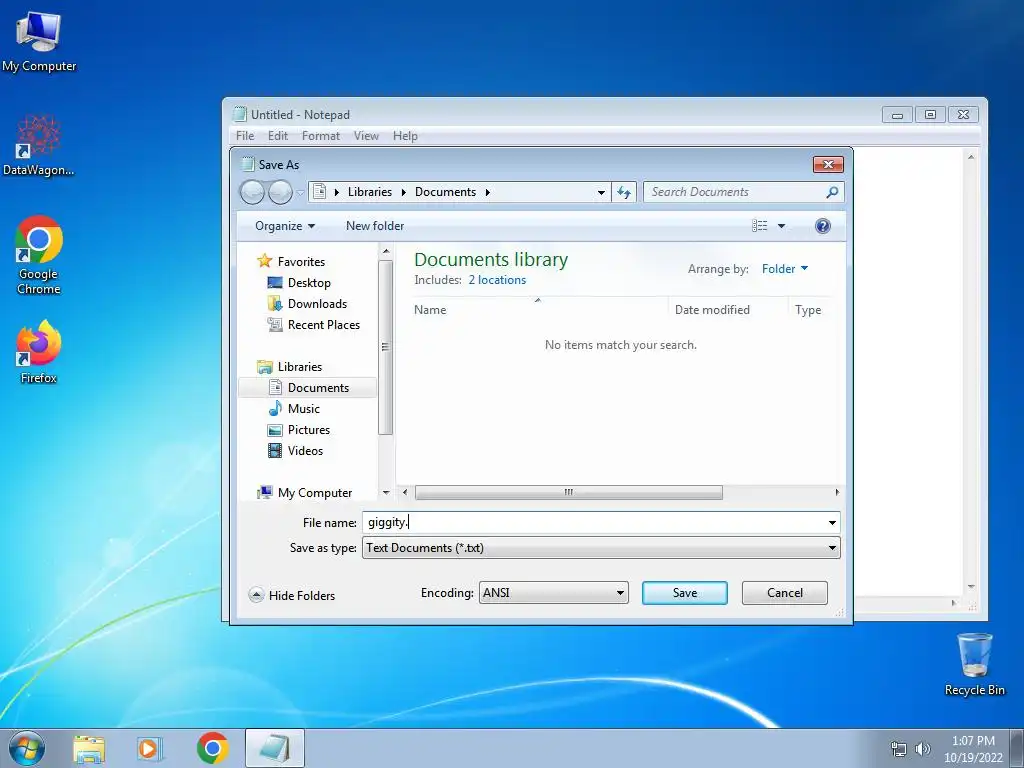Open the recent pages dropdown beside Forward

pyautogui.click(x=300, y=192)
